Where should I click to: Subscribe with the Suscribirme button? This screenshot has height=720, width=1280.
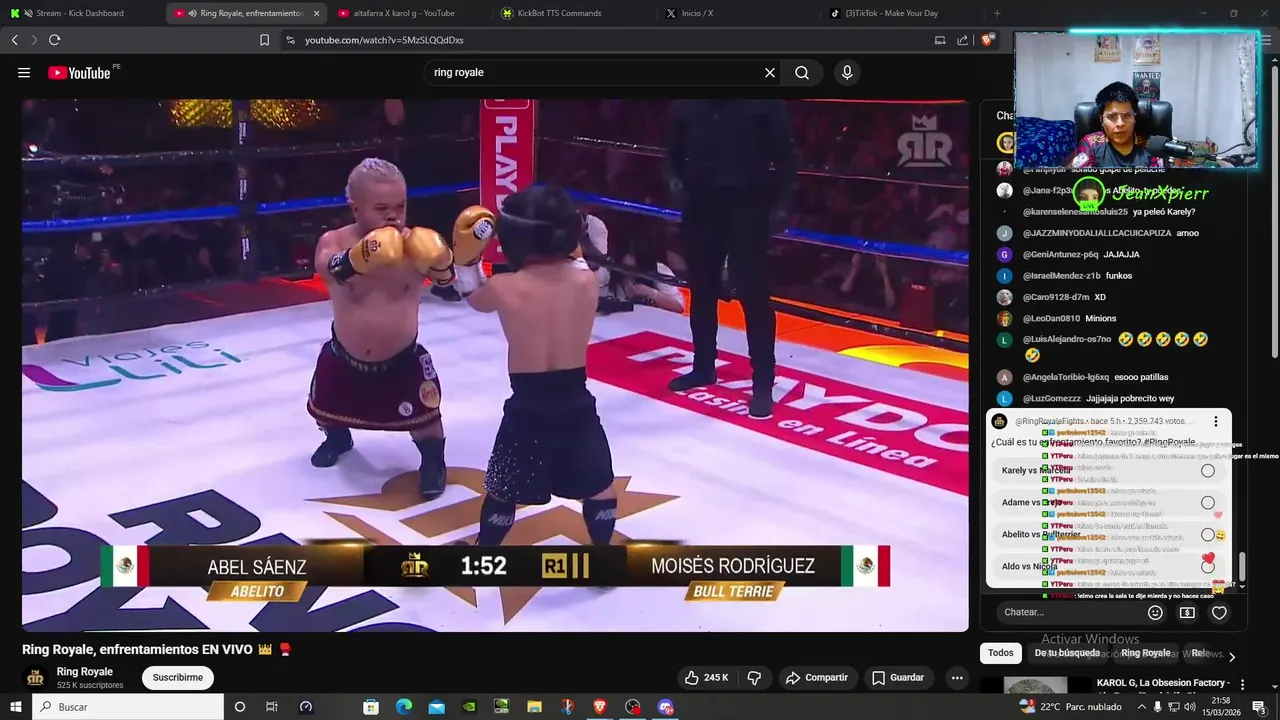(x=178, y=678)
